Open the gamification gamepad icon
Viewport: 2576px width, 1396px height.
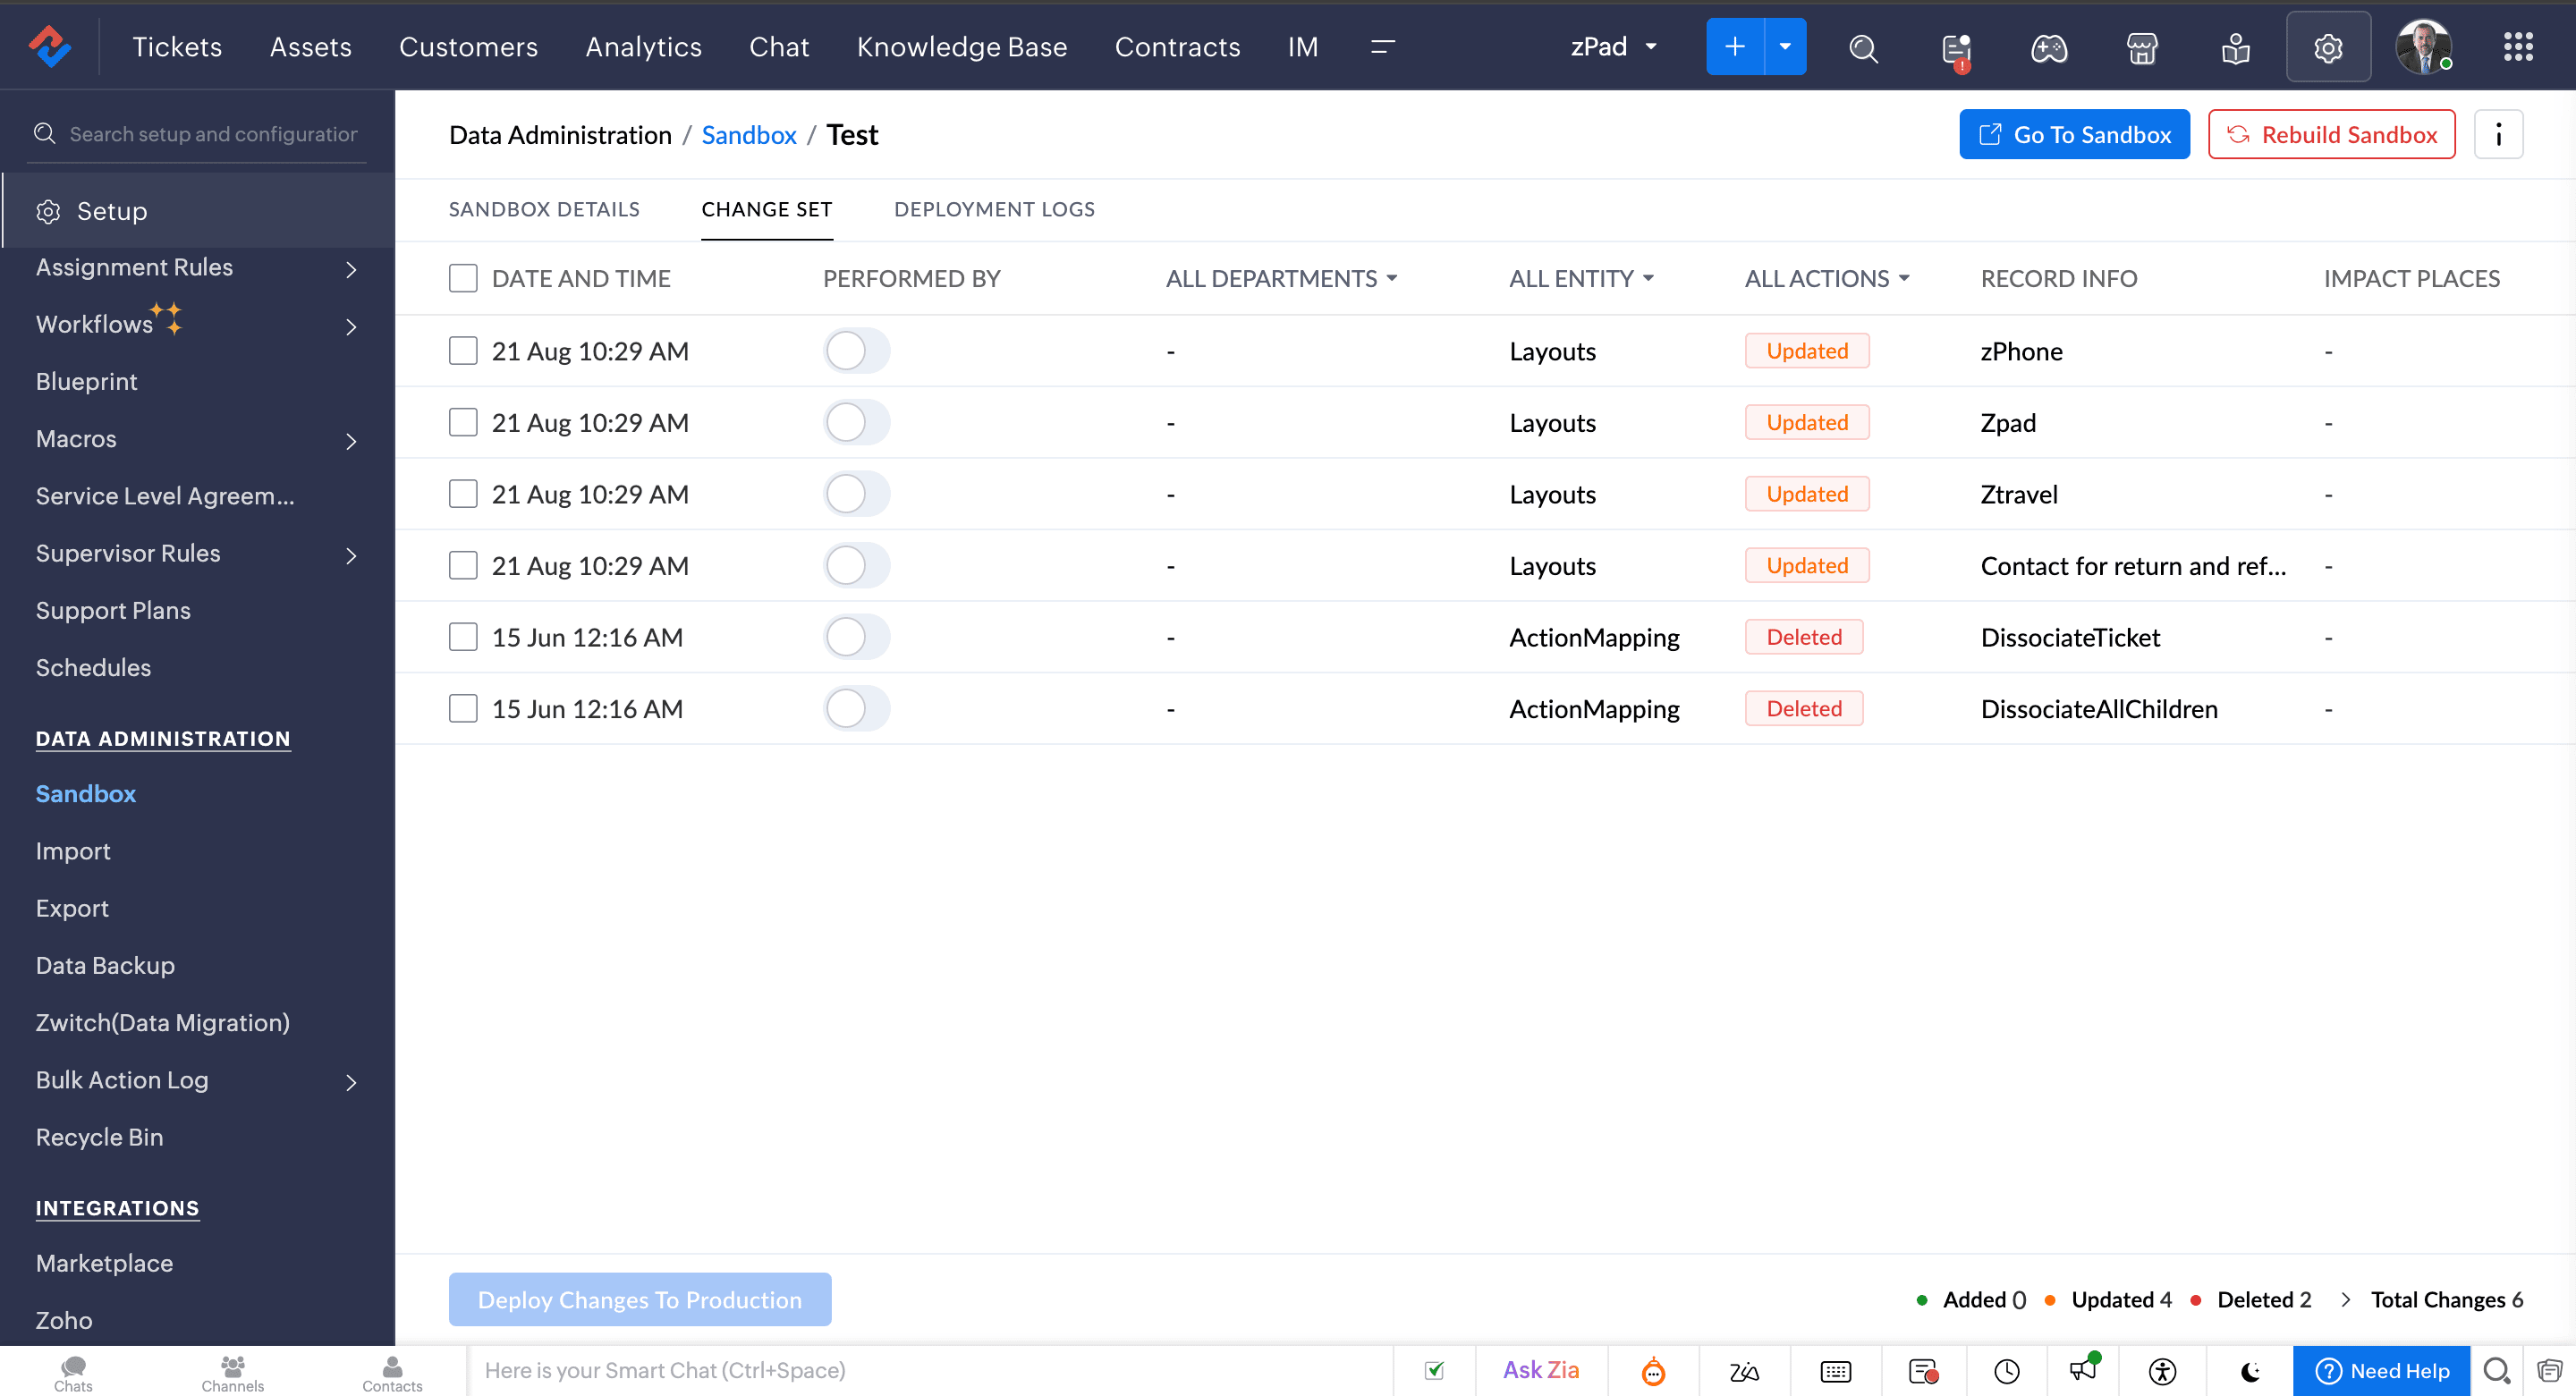[x=2049, y=48]
